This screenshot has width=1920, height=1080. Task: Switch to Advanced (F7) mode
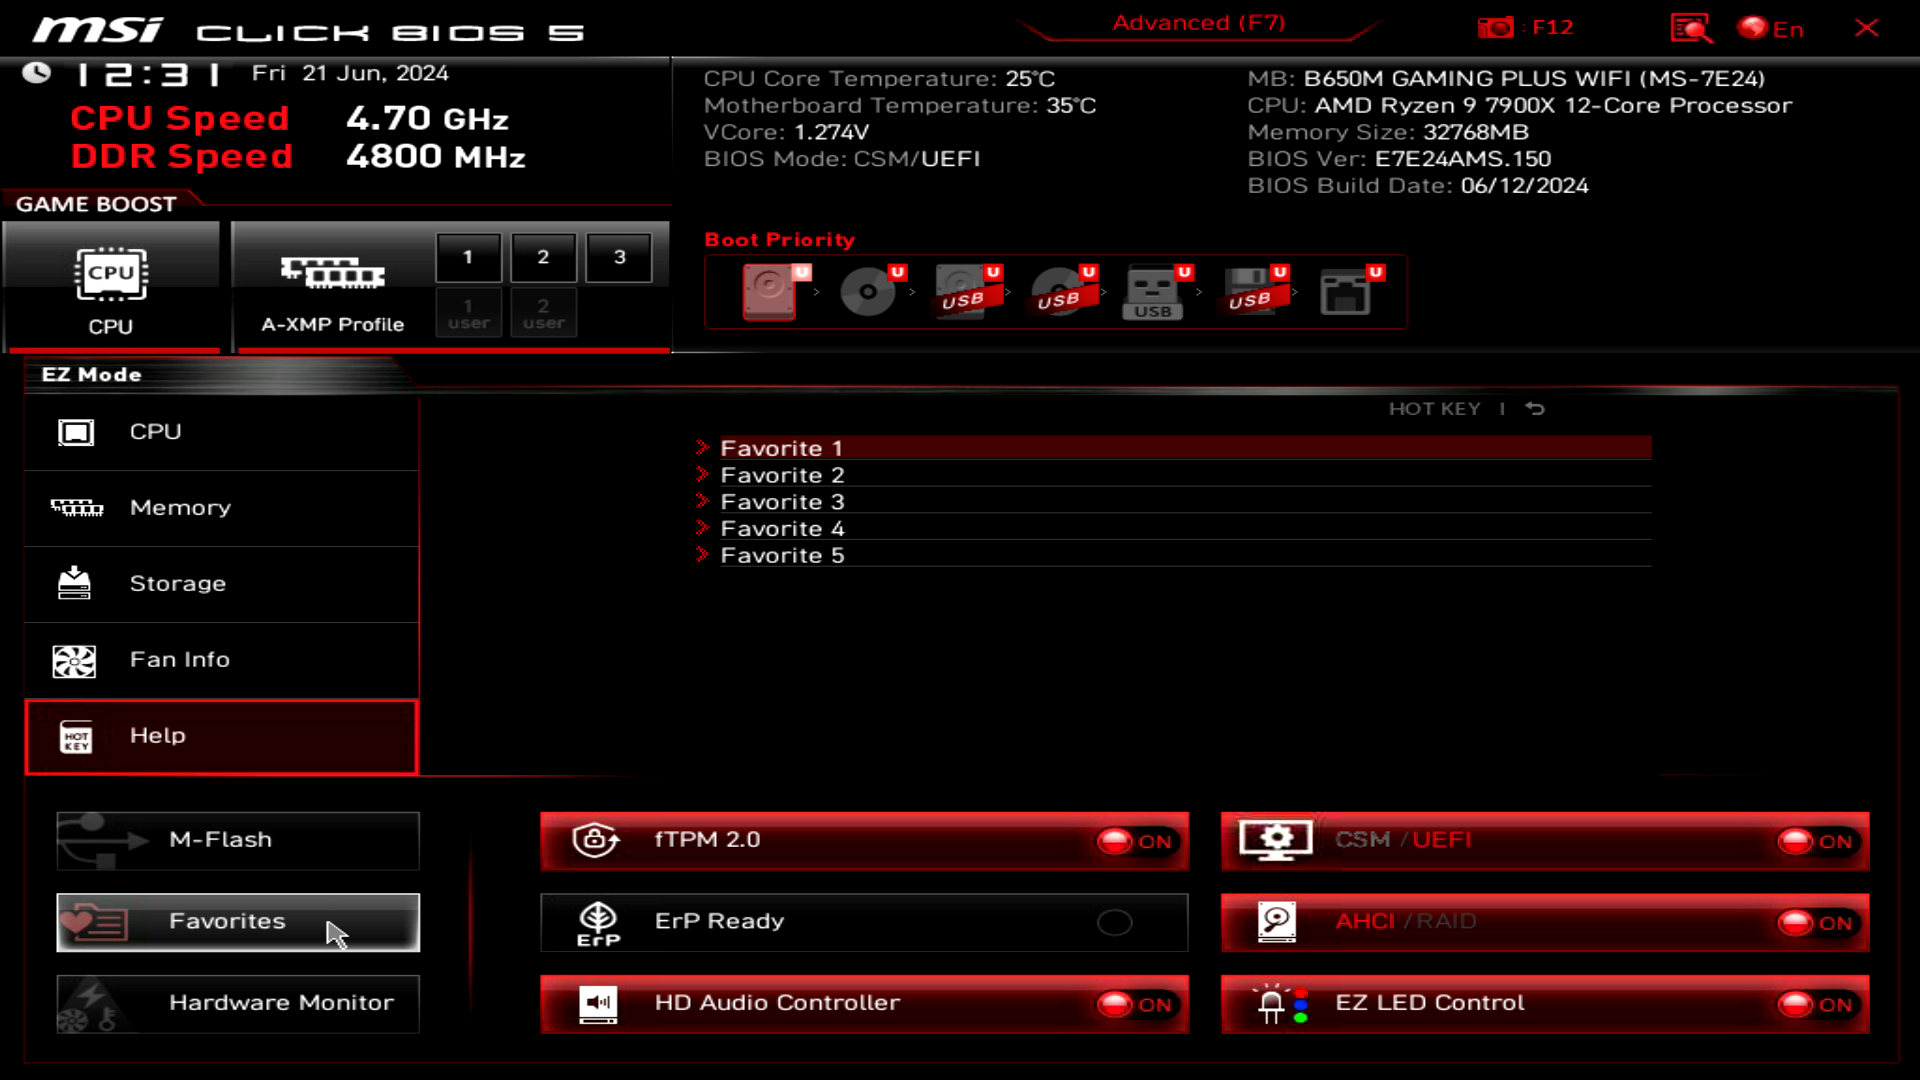click(1198, 23)
